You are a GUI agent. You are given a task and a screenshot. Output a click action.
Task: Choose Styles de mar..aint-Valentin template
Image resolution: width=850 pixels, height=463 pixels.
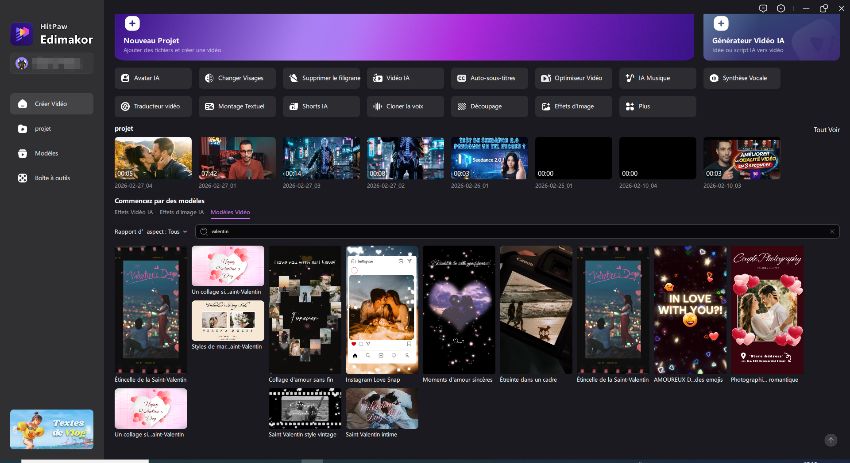[228, 320]
